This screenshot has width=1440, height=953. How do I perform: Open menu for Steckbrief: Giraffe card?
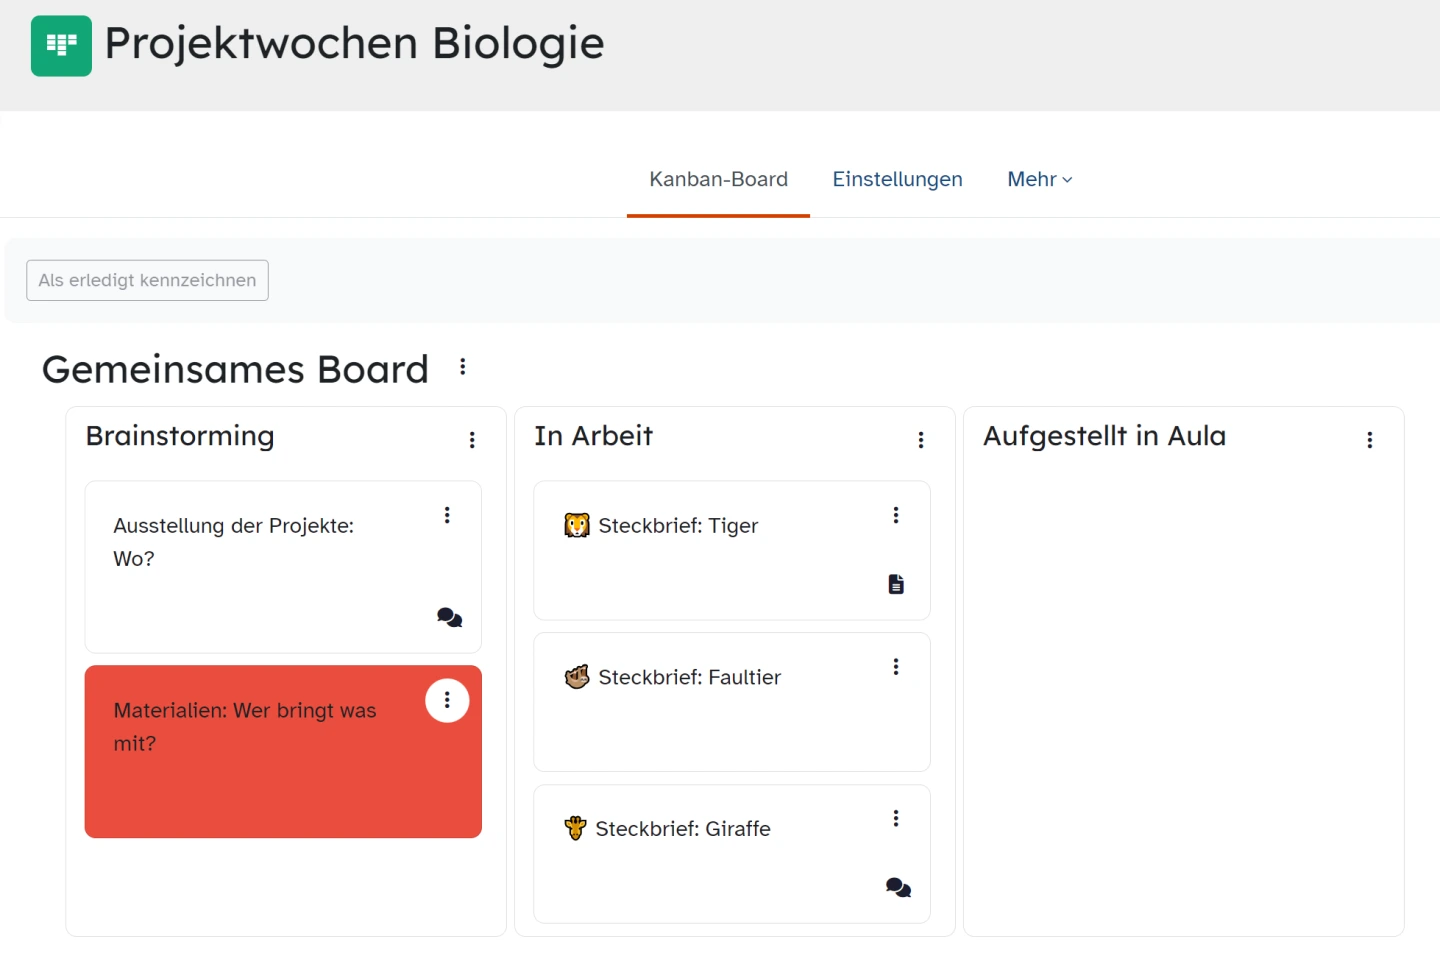pos(896,819)
